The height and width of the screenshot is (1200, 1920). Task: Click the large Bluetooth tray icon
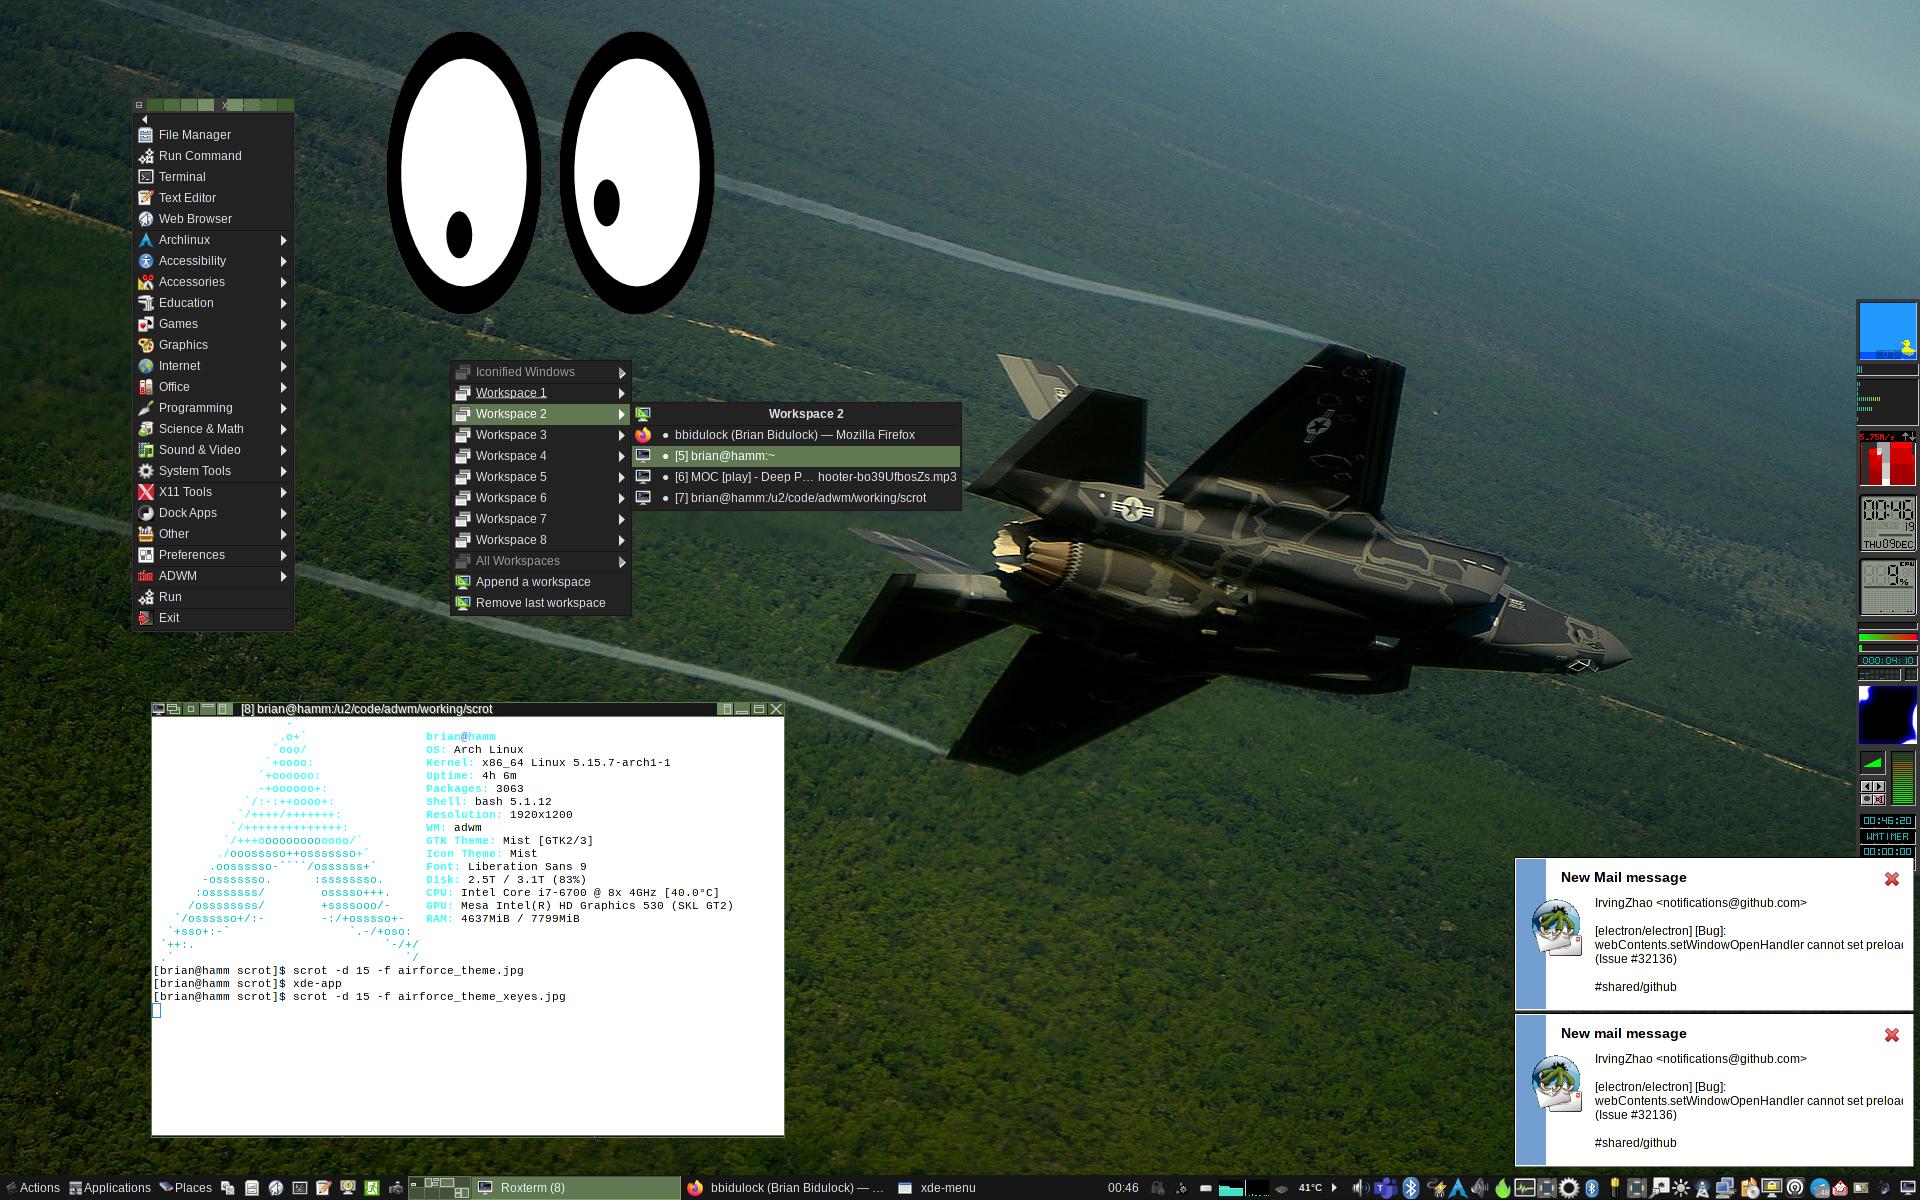(1410, 1188)
